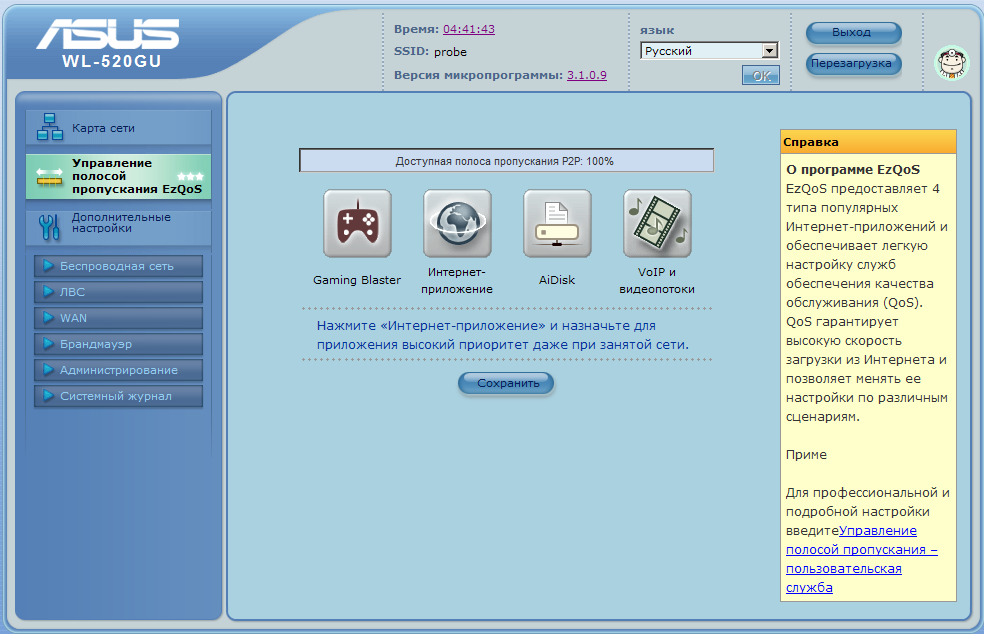Screen dimensions: 984x634
Task: Open Дополнительные настройки section
Action: pos(119,227)
